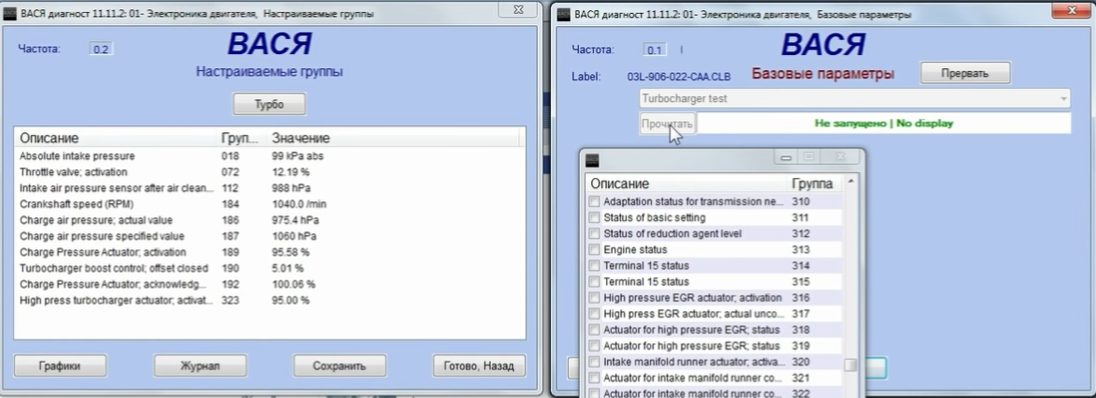This screenshot has height=398, width=1096.
Task: Click the ВАСЯ icon in right window title
Action: [563, 14]
